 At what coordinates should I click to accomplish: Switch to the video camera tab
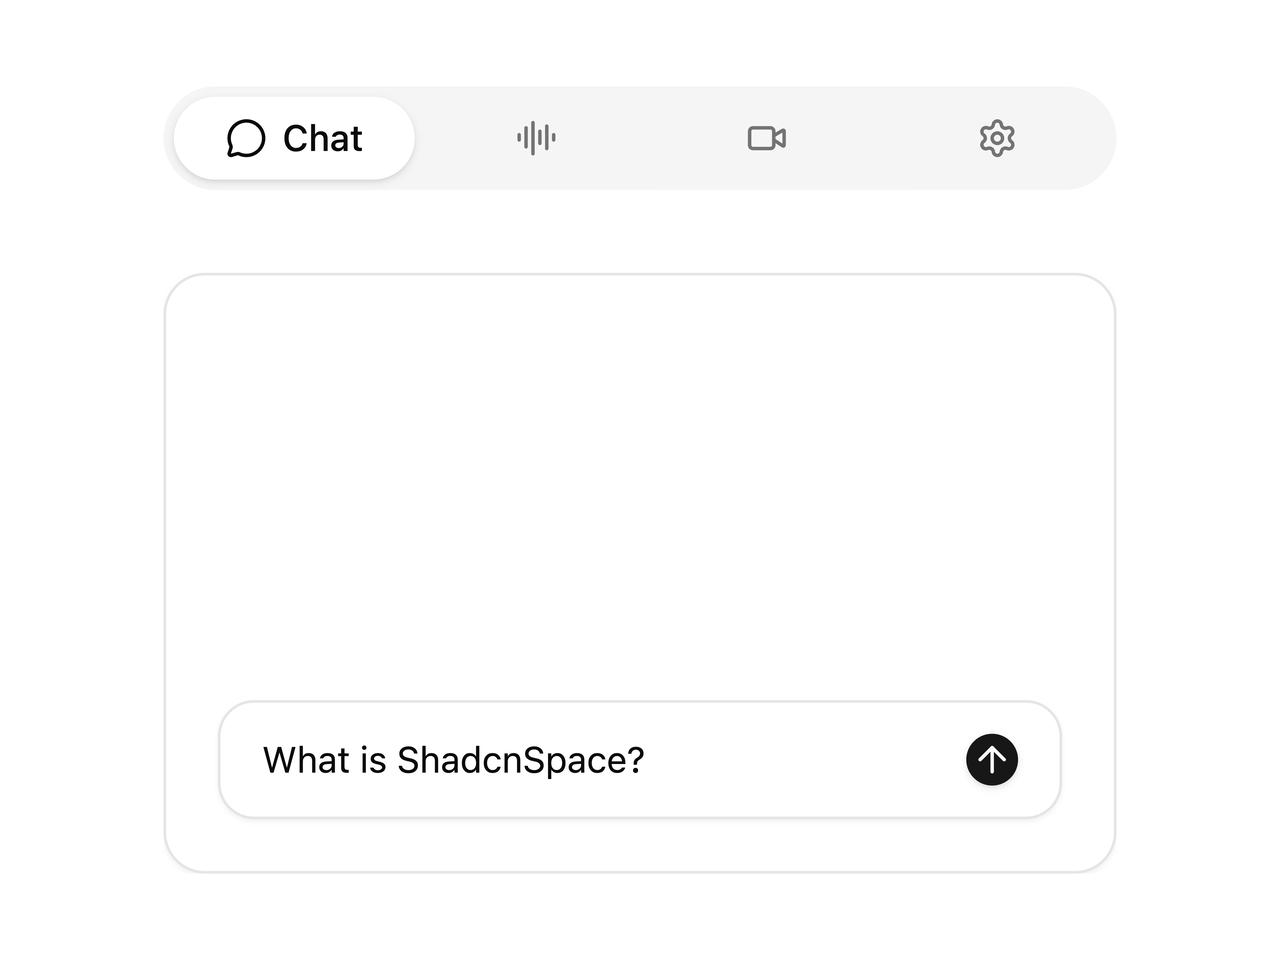[767, 138]
